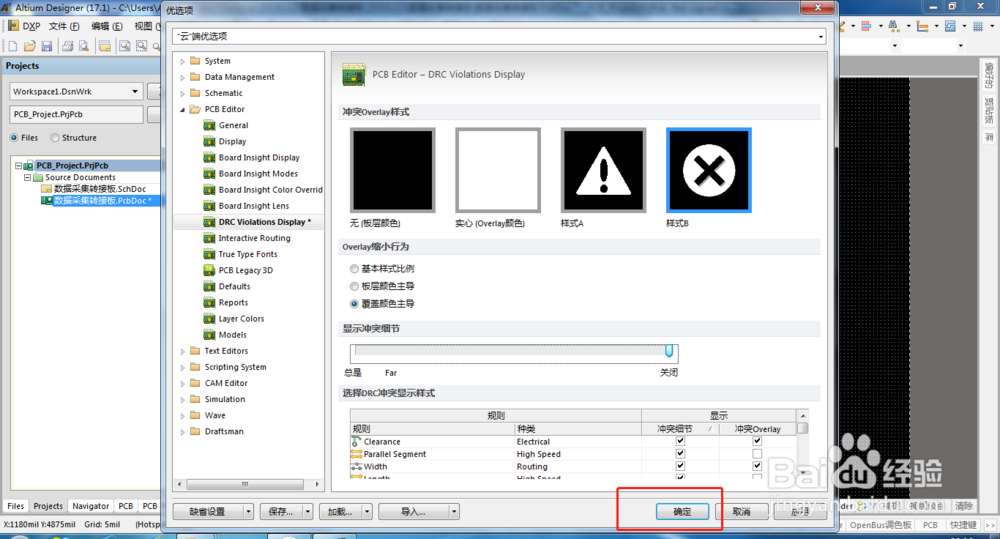Select the Style B cross-mark overlay thumbnail
The image size is (1000, 539).
coord(709,170)
